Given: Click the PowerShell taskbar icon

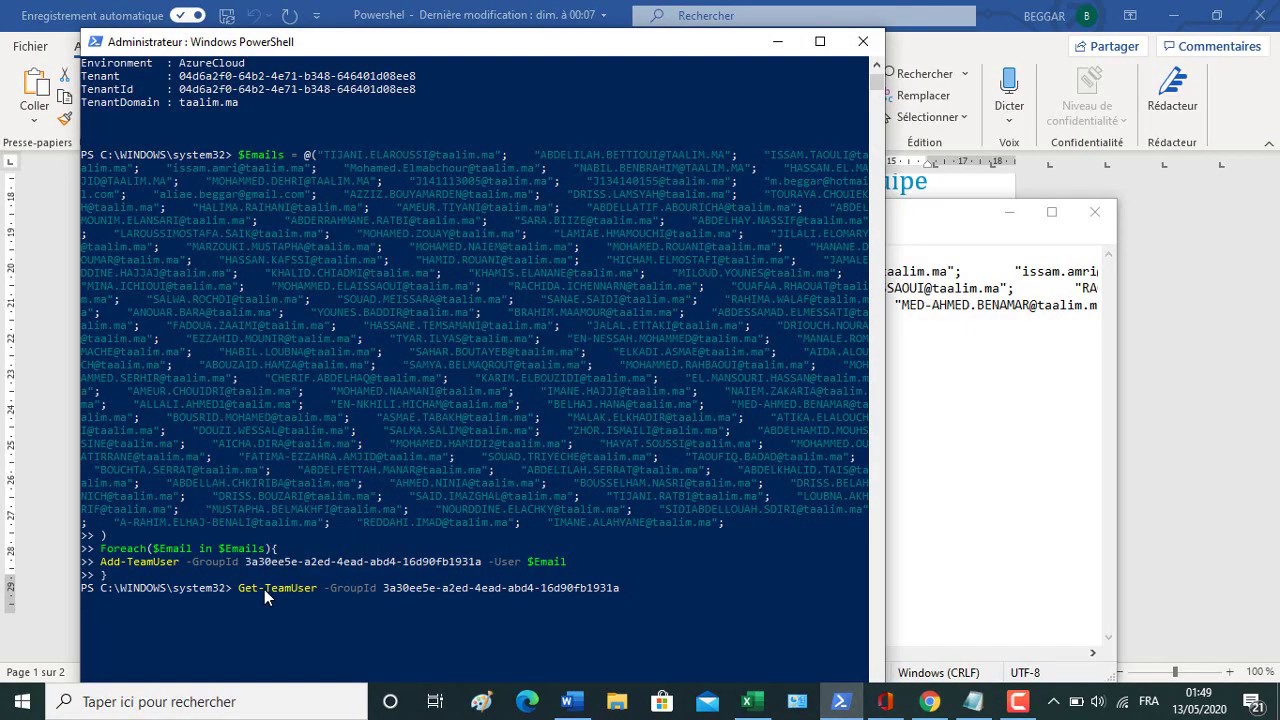Looking at the screenshot, I should pos(840,701).
